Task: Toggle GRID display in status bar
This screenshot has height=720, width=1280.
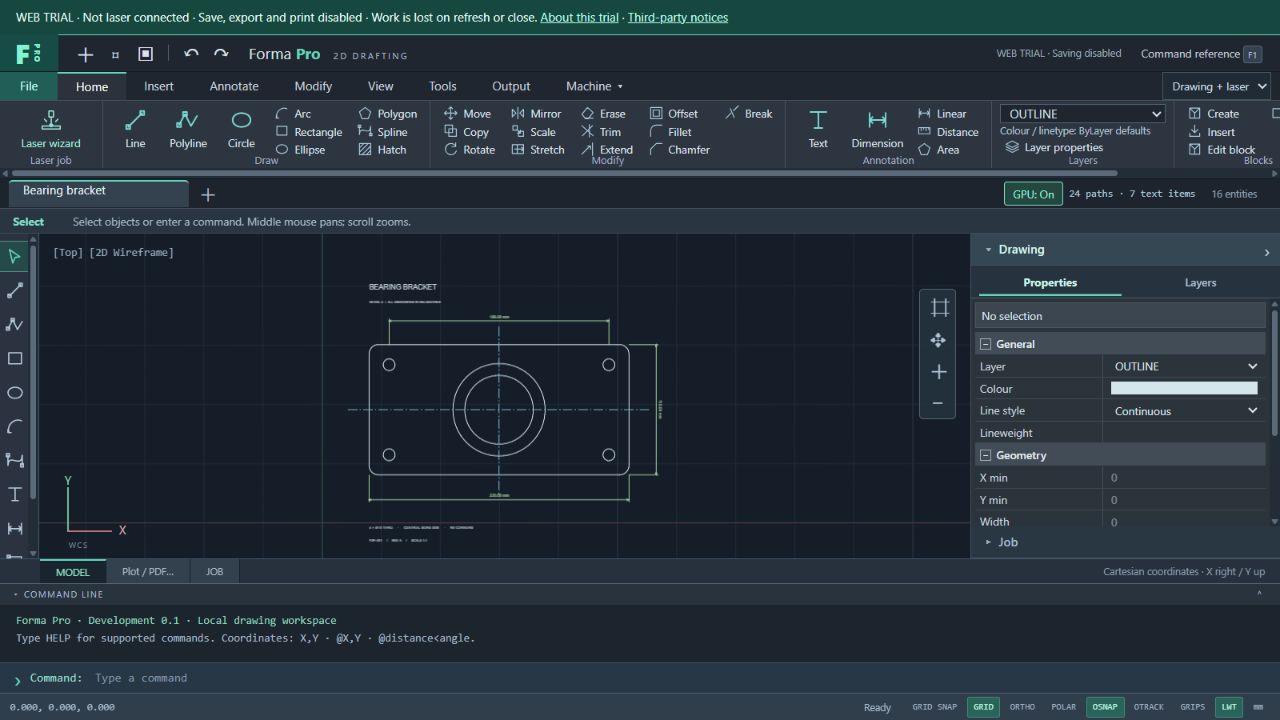Action: (x=984, y=707)
